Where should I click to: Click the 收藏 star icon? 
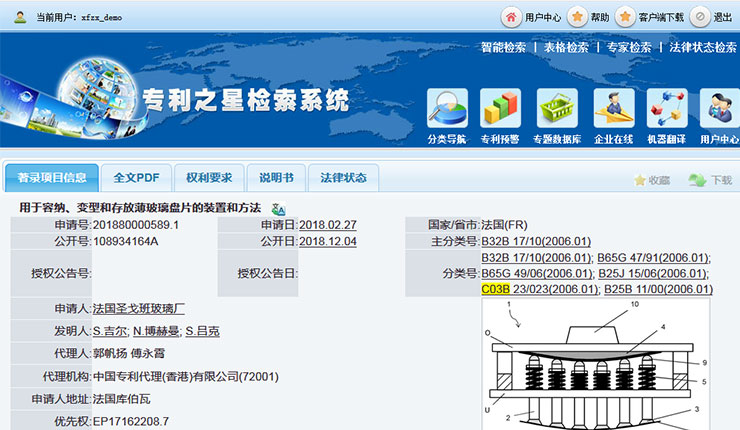(640, 180)
